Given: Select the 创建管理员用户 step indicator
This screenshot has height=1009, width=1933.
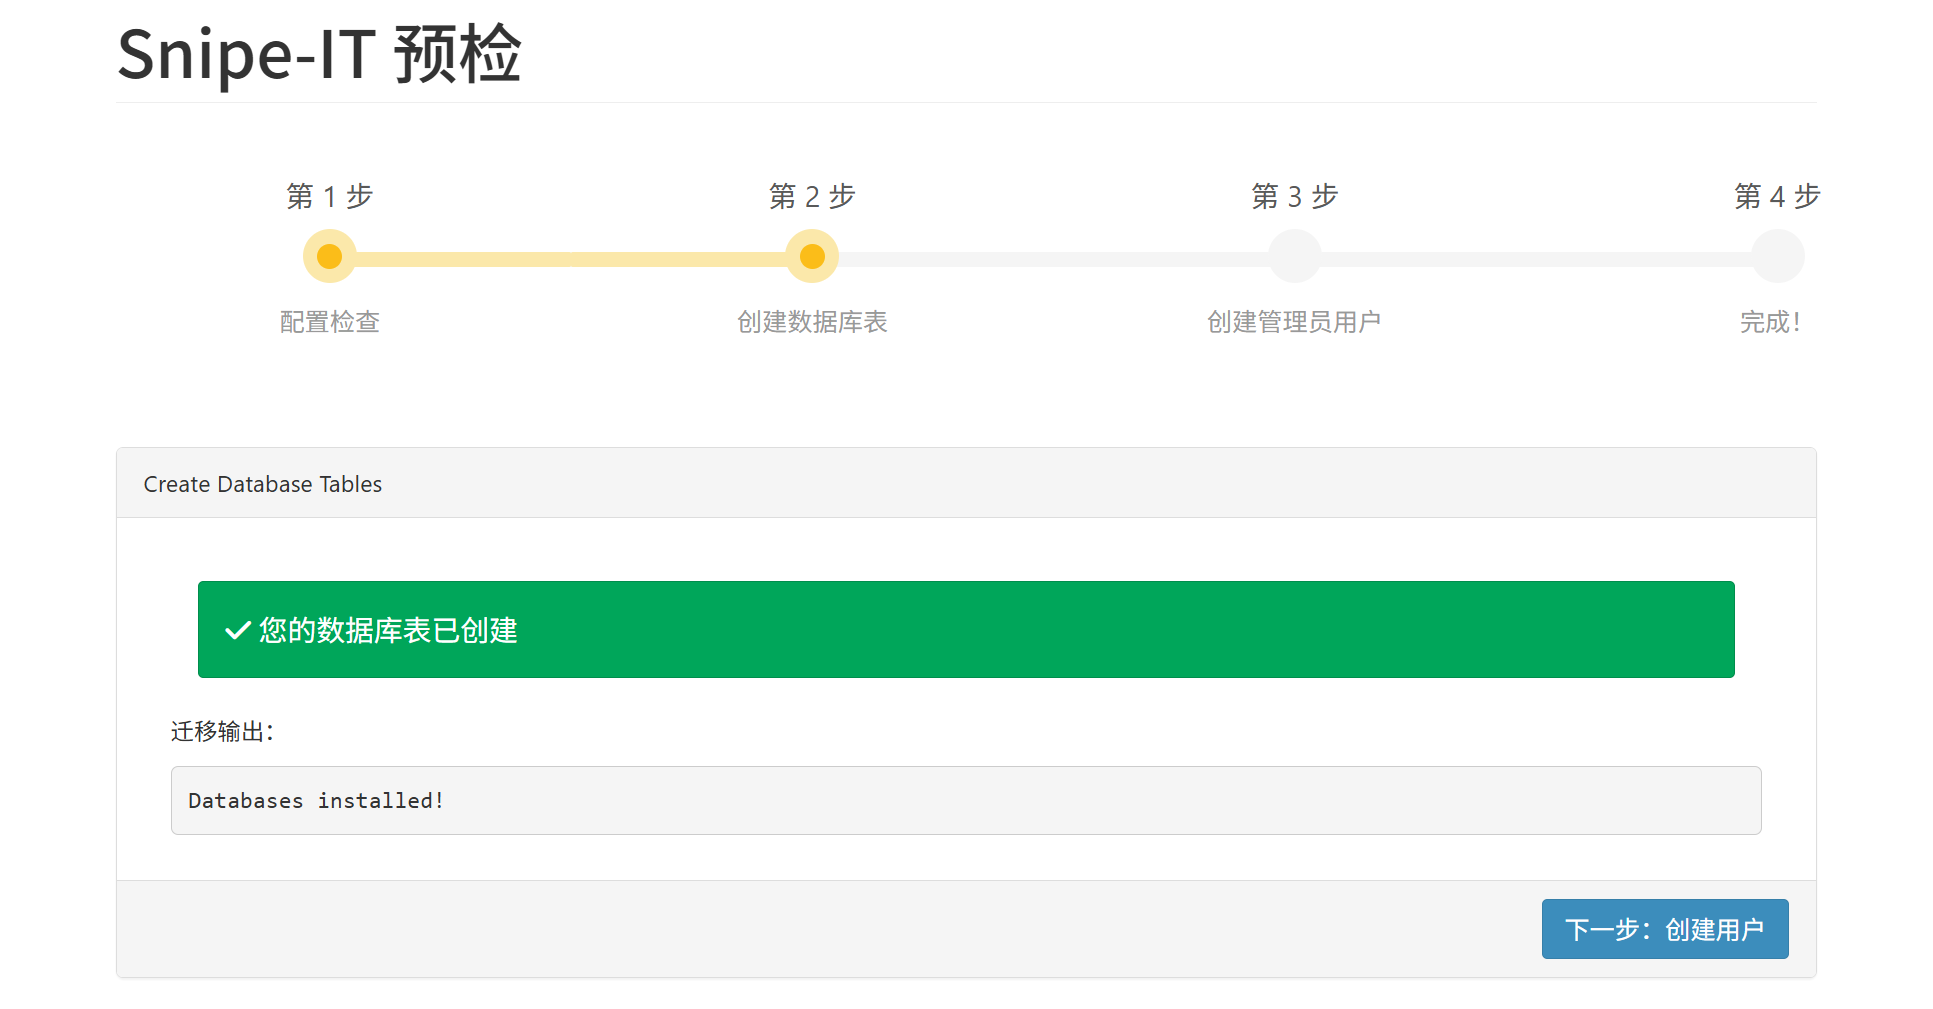Looking at the screenshot, I should pos(1294,322).
